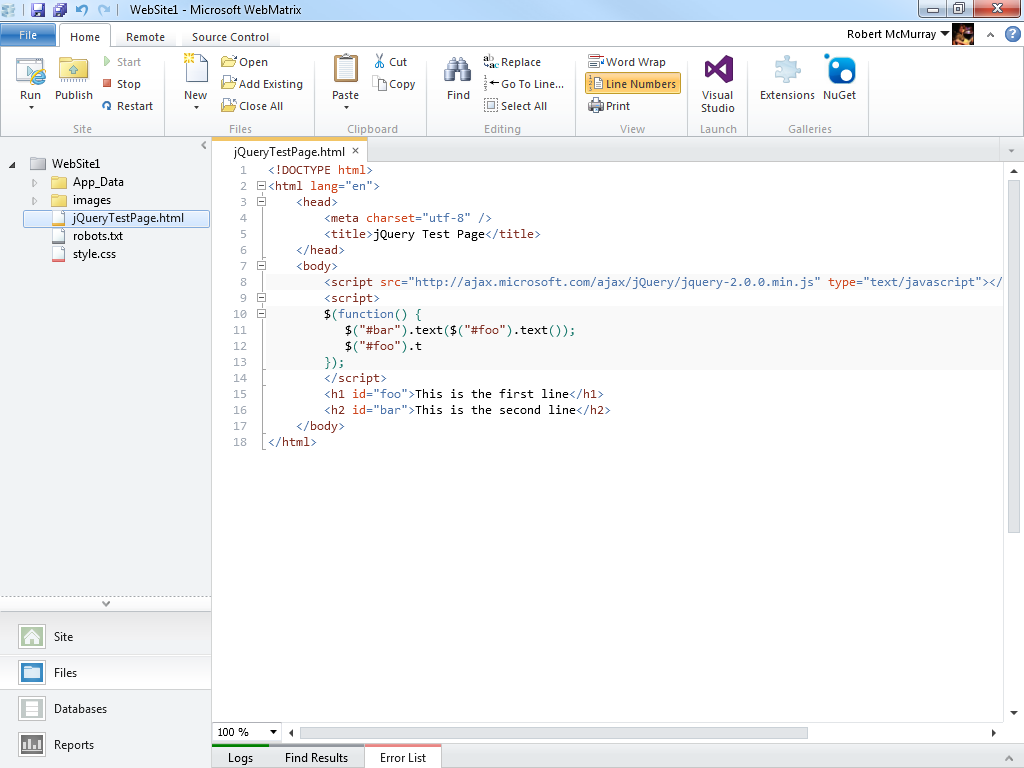
Task: Open Visual Studio from the Launch group
Action: coord(718,72)
